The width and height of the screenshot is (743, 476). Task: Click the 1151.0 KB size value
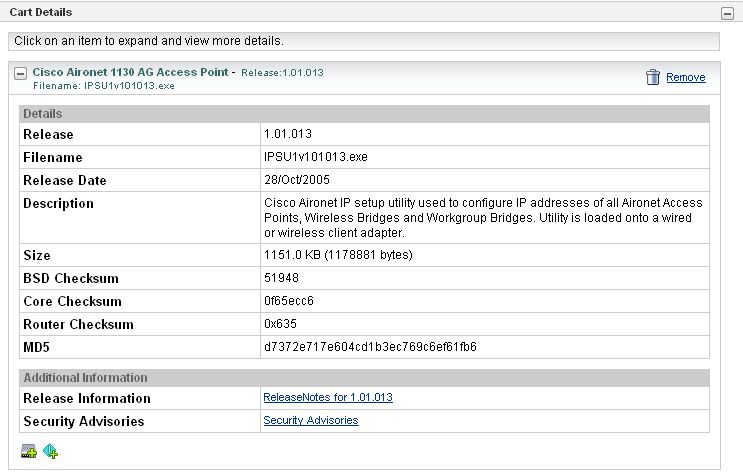337,255
